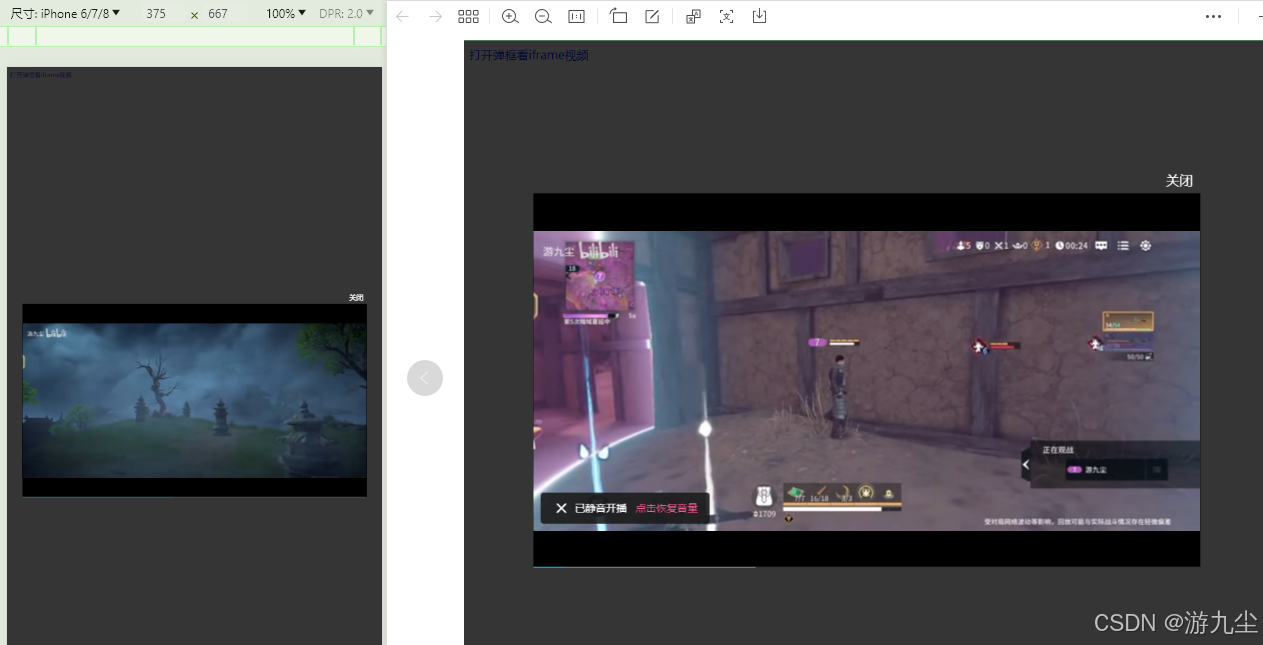Collapse the 正在观战 panel arrow
Screen dimensions: 1263x645
pos(1025,464)
